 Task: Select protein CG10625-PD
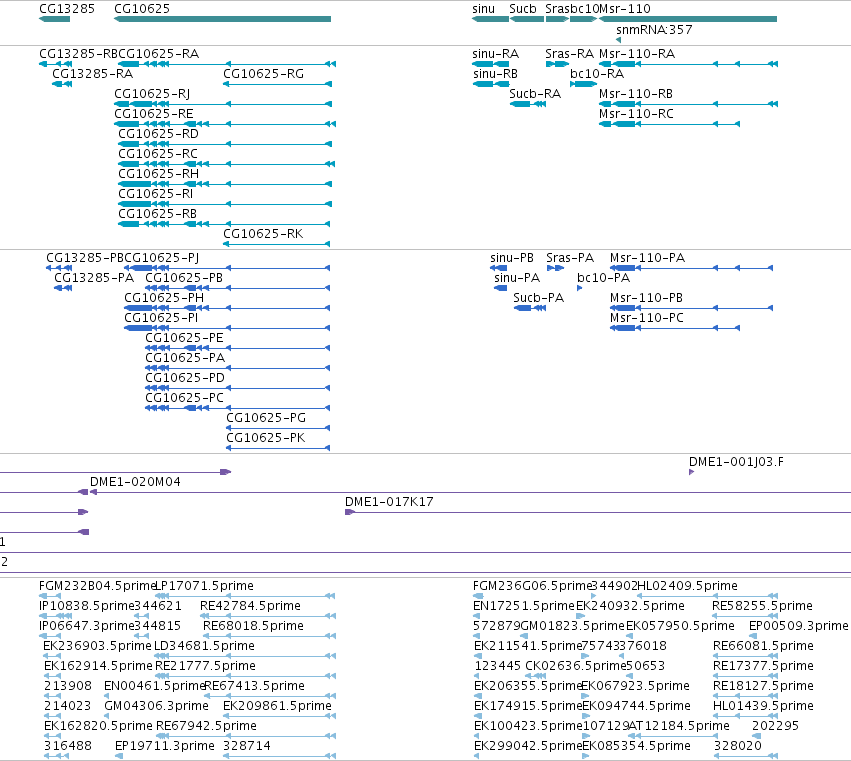coord(237,388)
